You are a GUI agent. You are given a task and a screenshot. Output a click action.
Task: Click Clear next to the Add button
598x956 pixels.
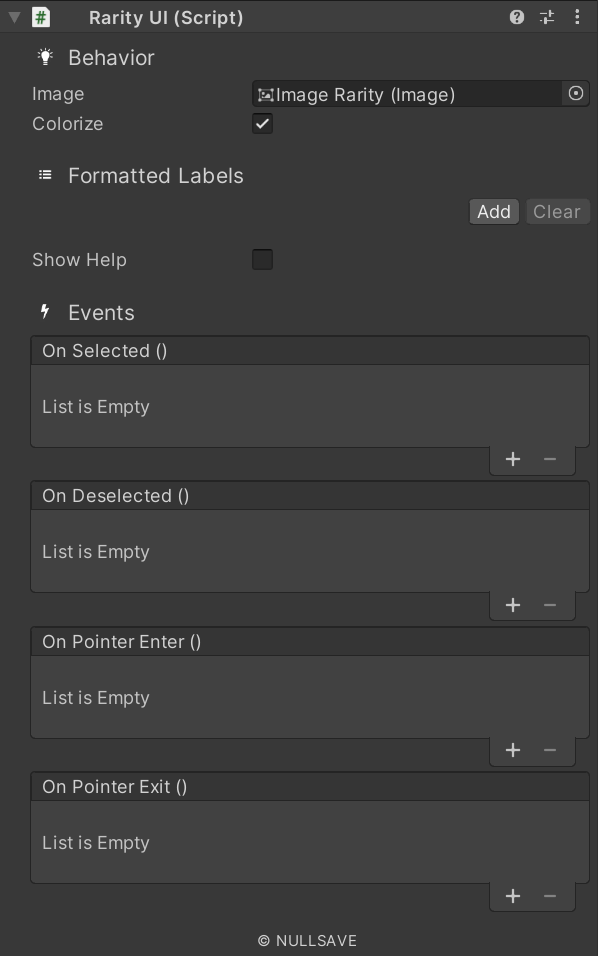pos(556,211)
